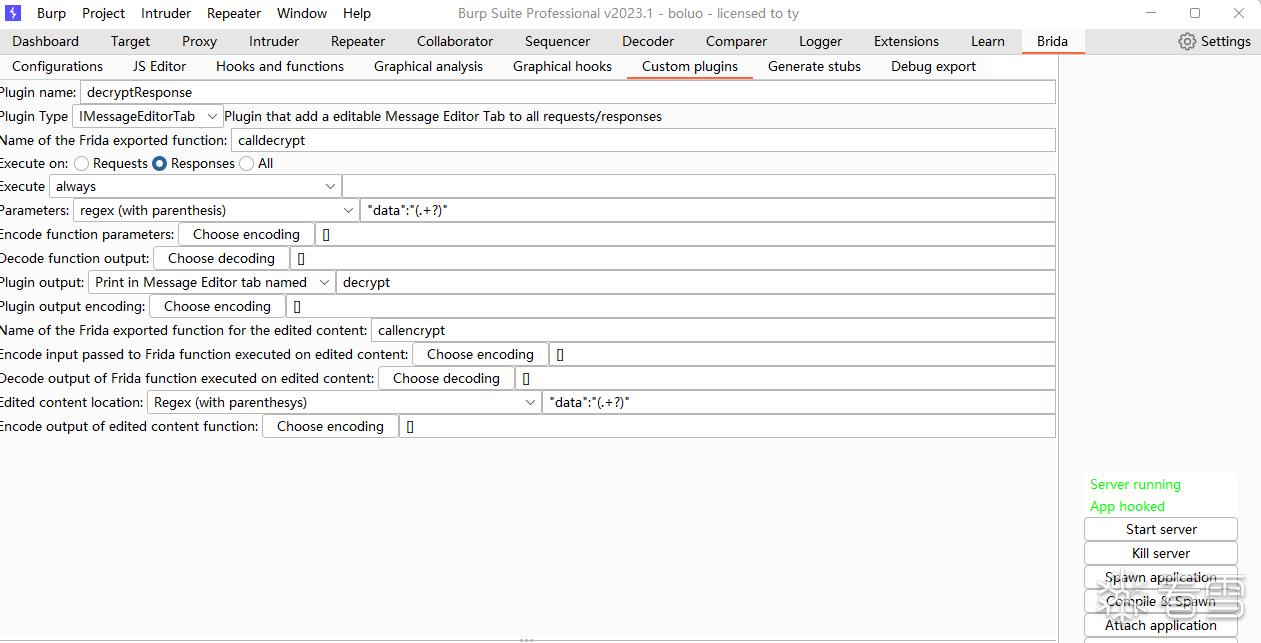The width and height of the screenshot is (1261, 643).
Task: Switch to the Dashboard tab
Action: click(x=46, y=41)
